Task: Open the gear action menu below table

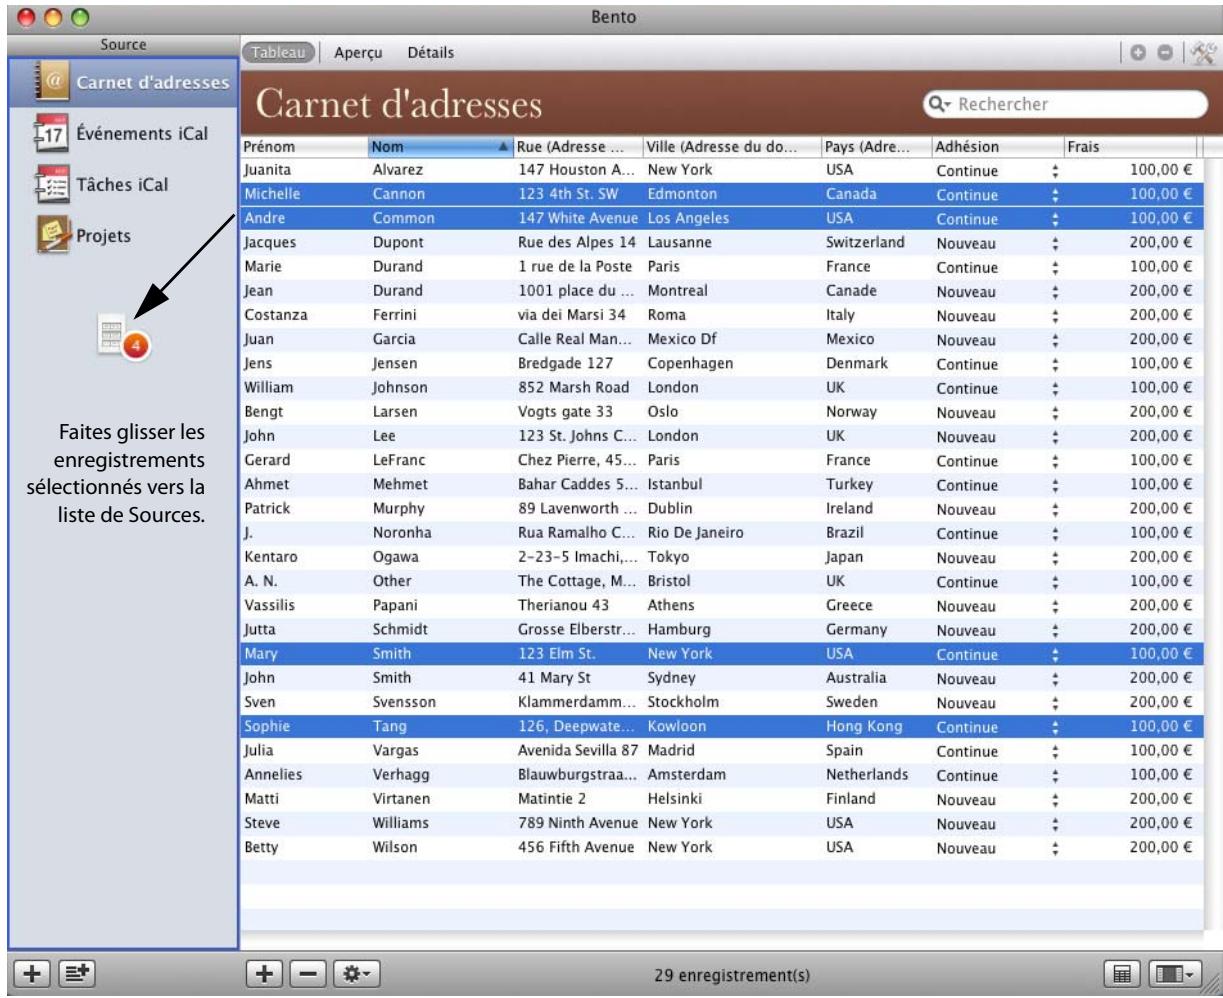Action: coord(357,972)
